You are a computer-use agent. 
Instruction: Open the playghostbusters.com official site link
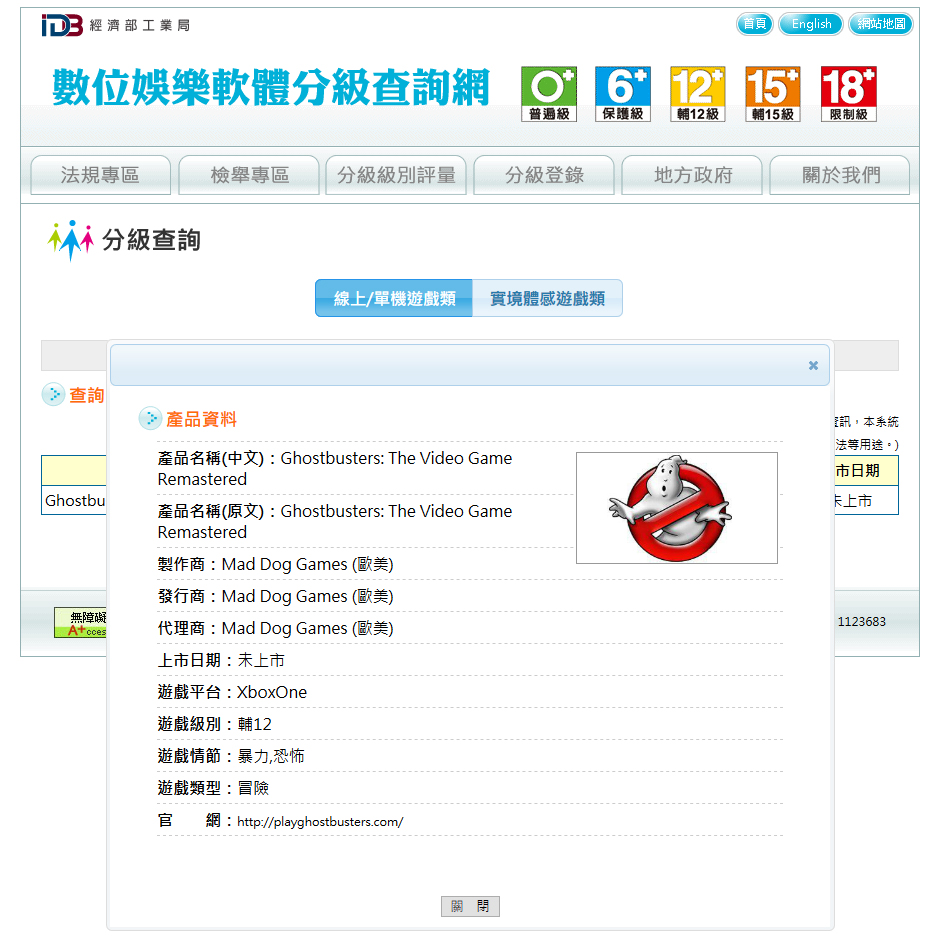click(x=320, y=822)
